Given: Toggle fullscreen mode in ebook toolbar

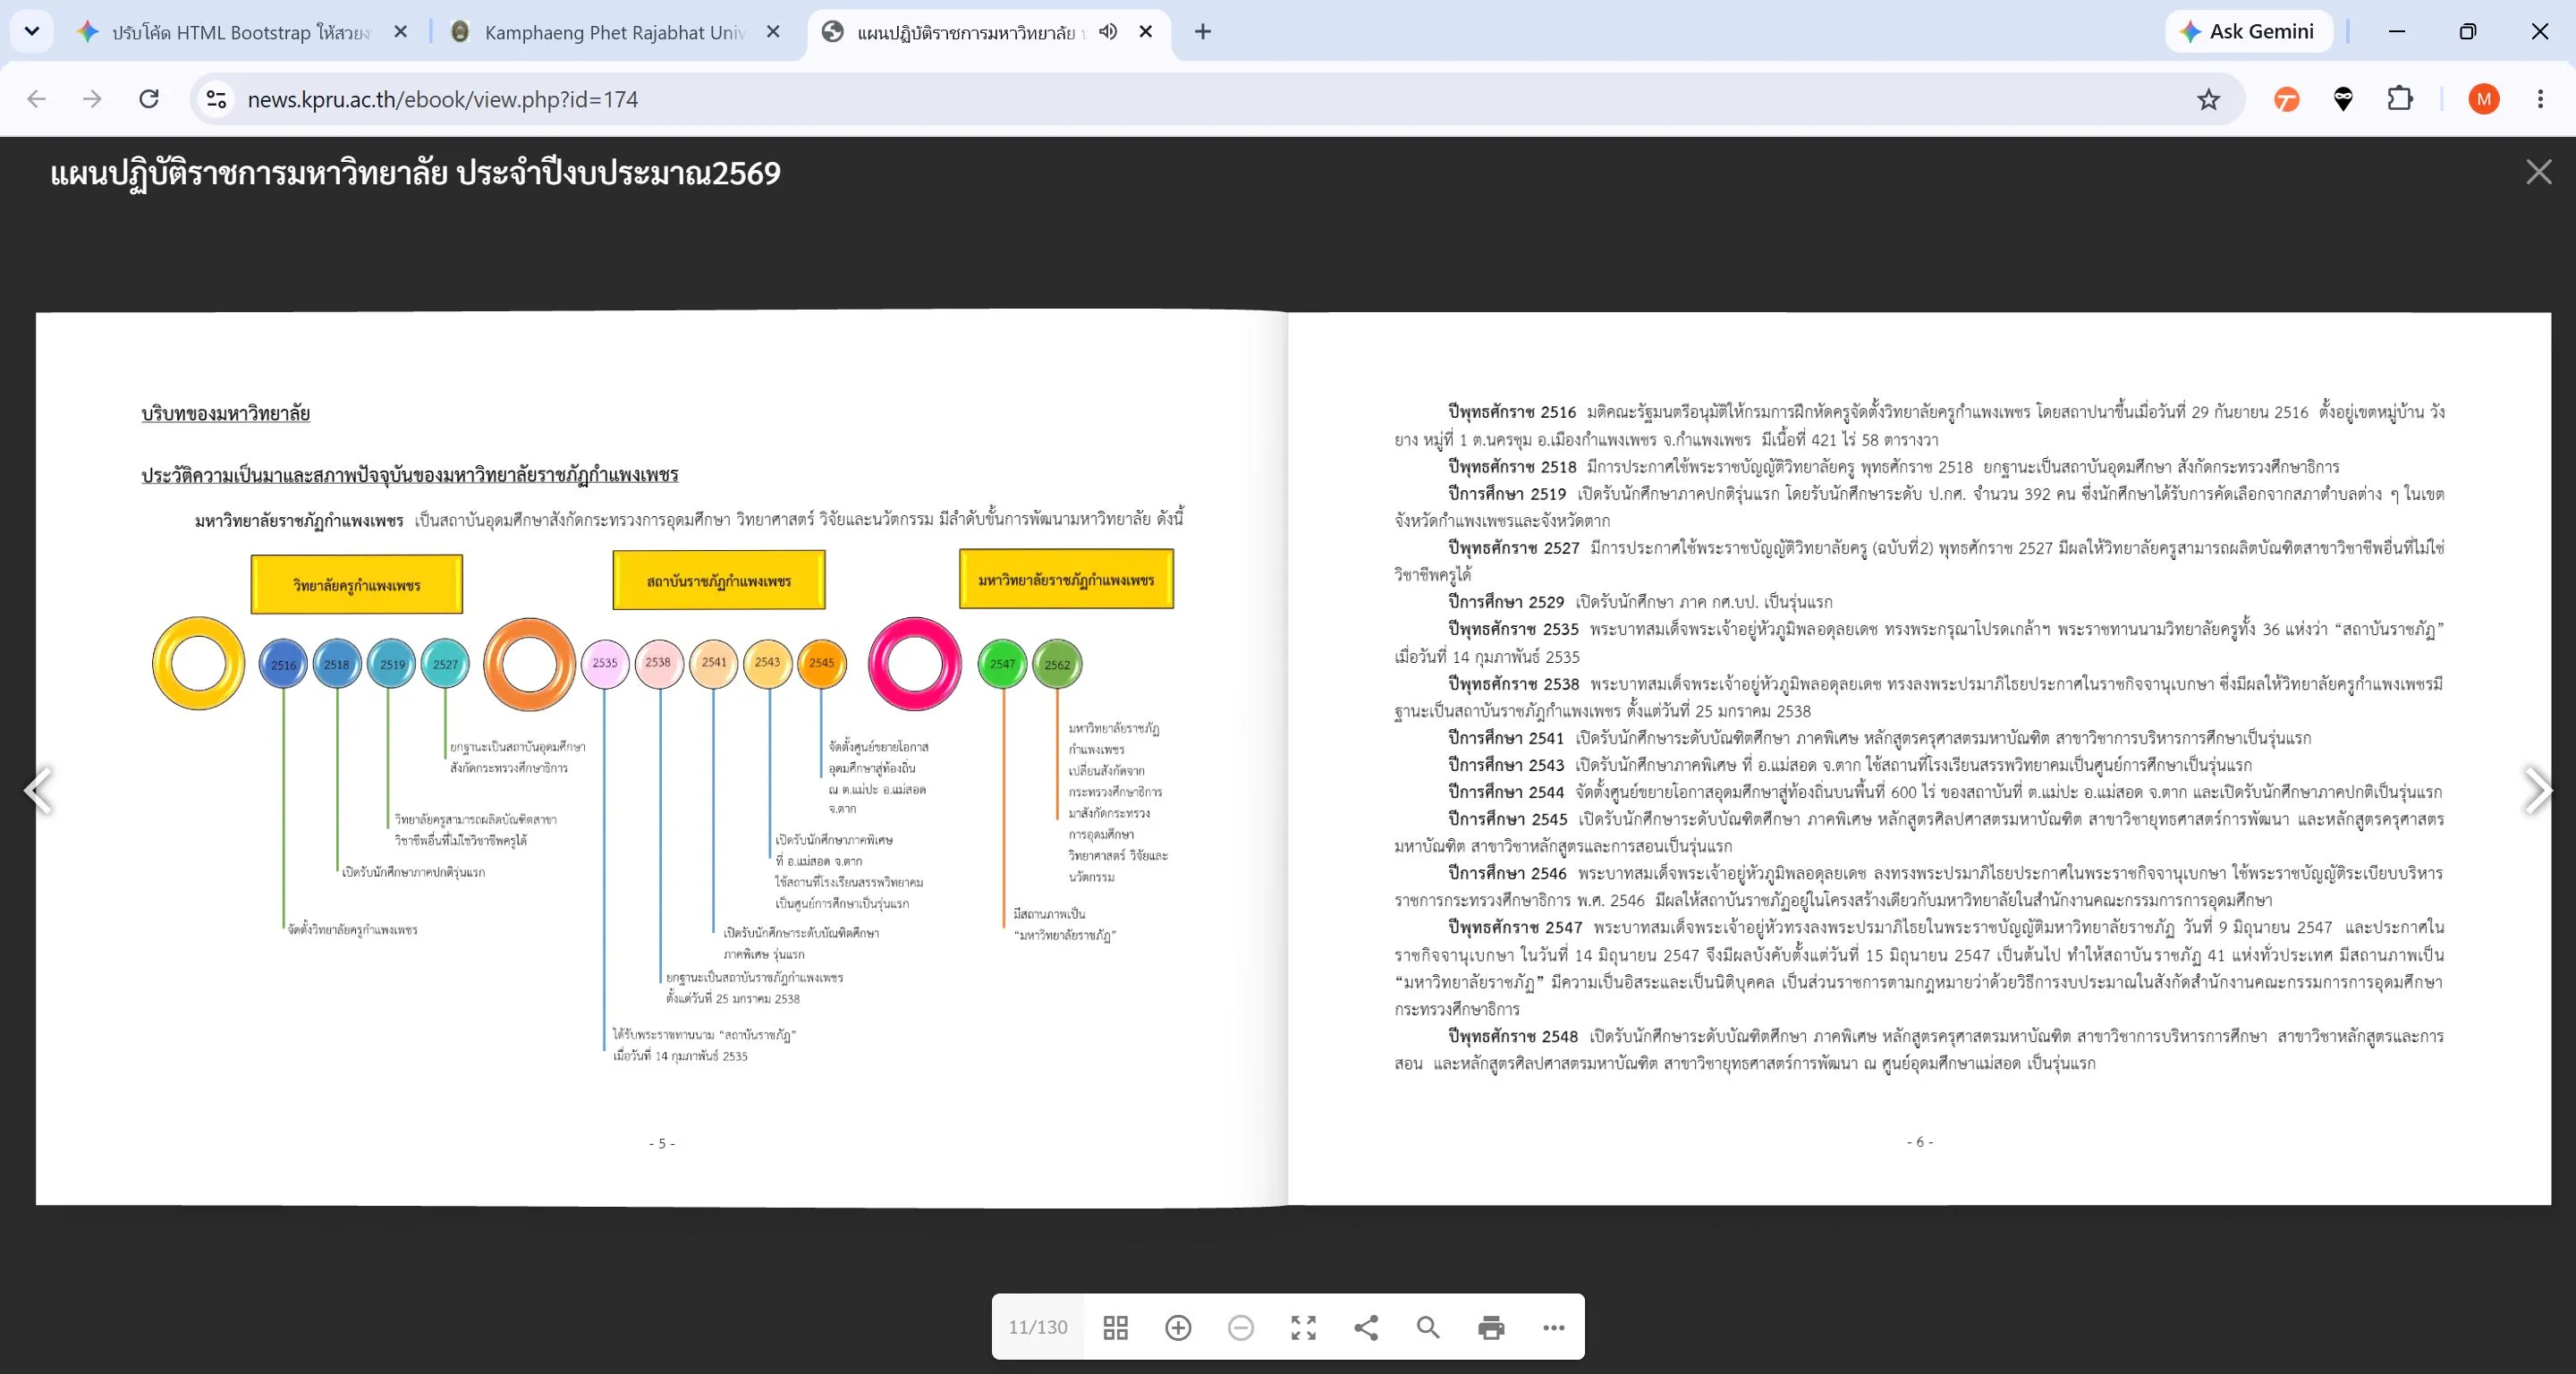Looking at the screenshot, I should click(1303, 1327).
